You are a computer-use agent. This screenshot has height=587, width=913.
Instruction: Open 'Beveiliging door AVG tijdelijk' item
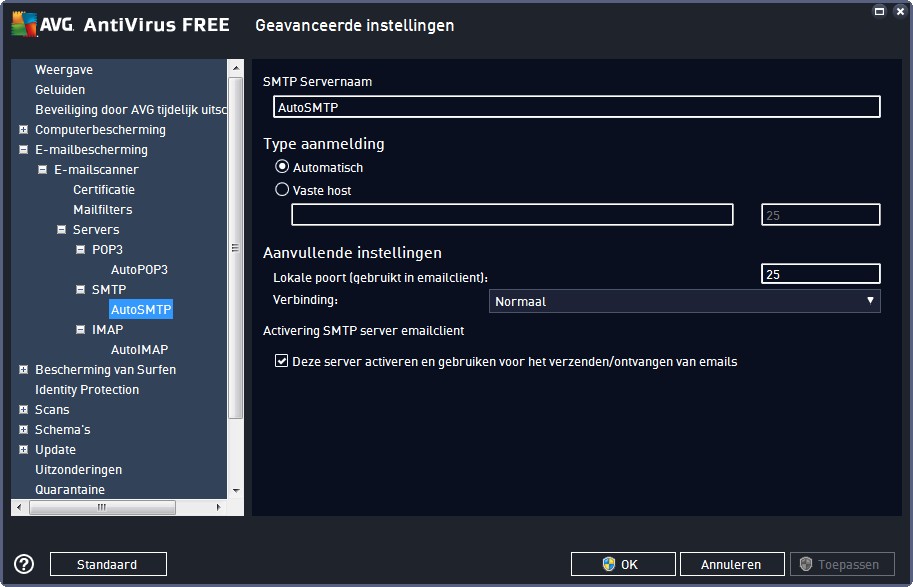pos(130,109)
